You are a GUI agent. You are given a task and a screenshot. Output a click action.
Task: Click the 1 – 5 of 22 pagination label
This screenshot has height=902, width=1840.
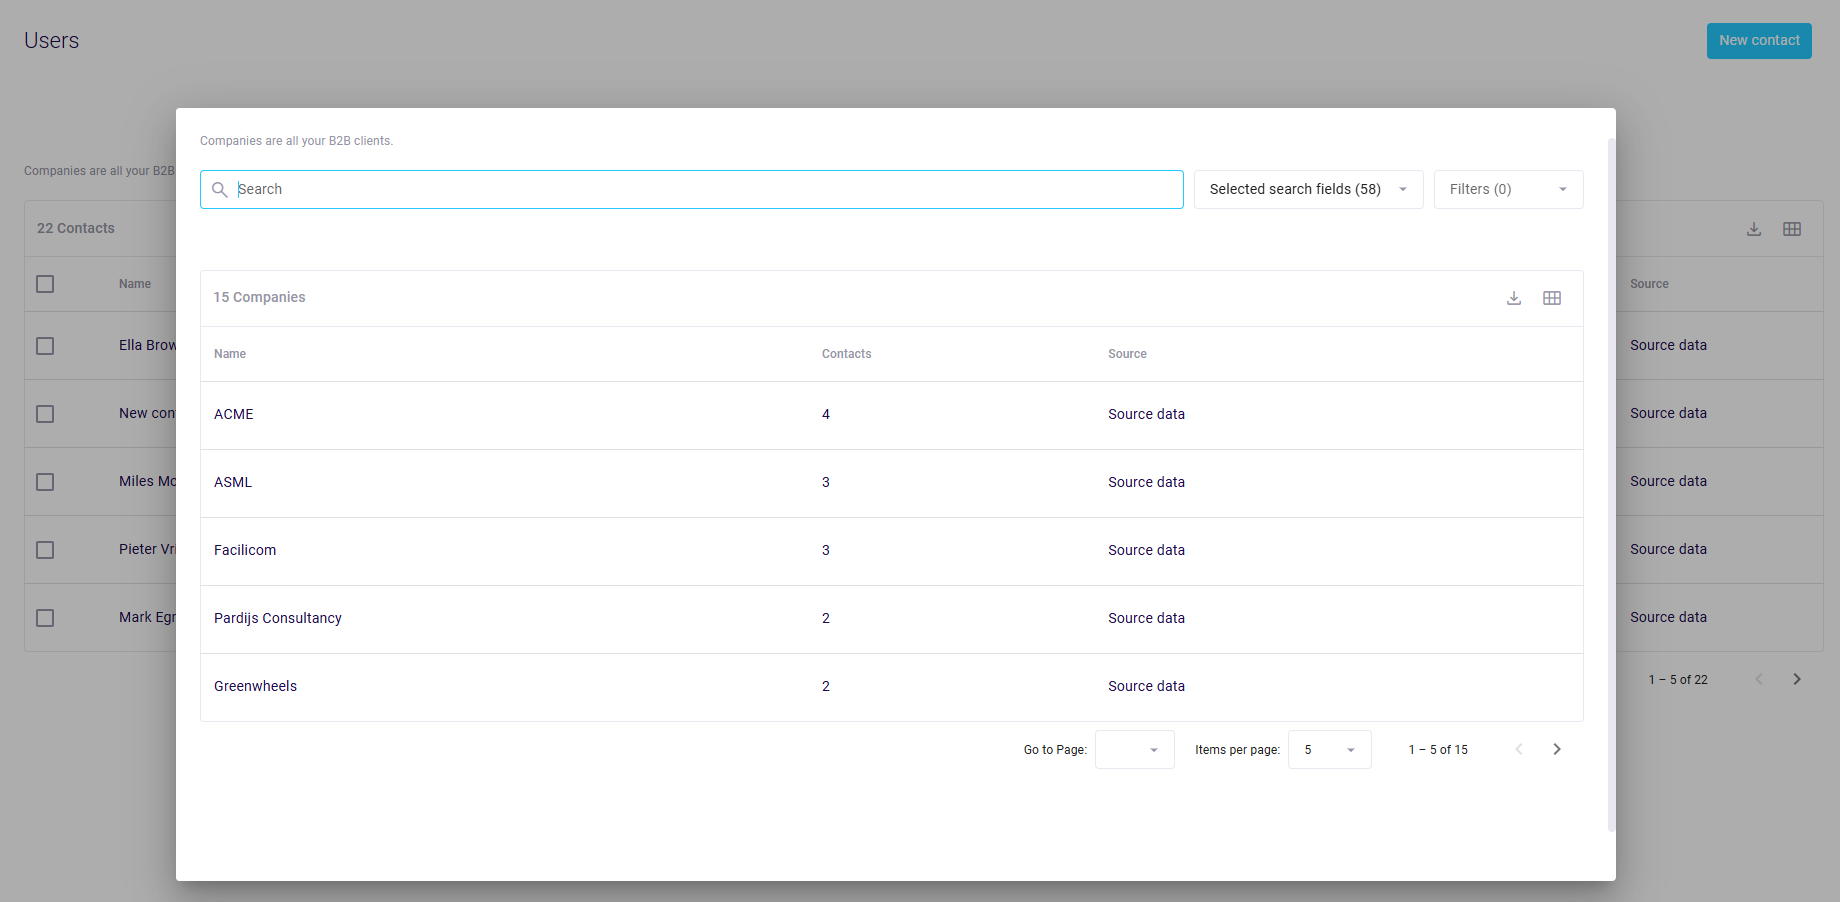click(1678, 680)
